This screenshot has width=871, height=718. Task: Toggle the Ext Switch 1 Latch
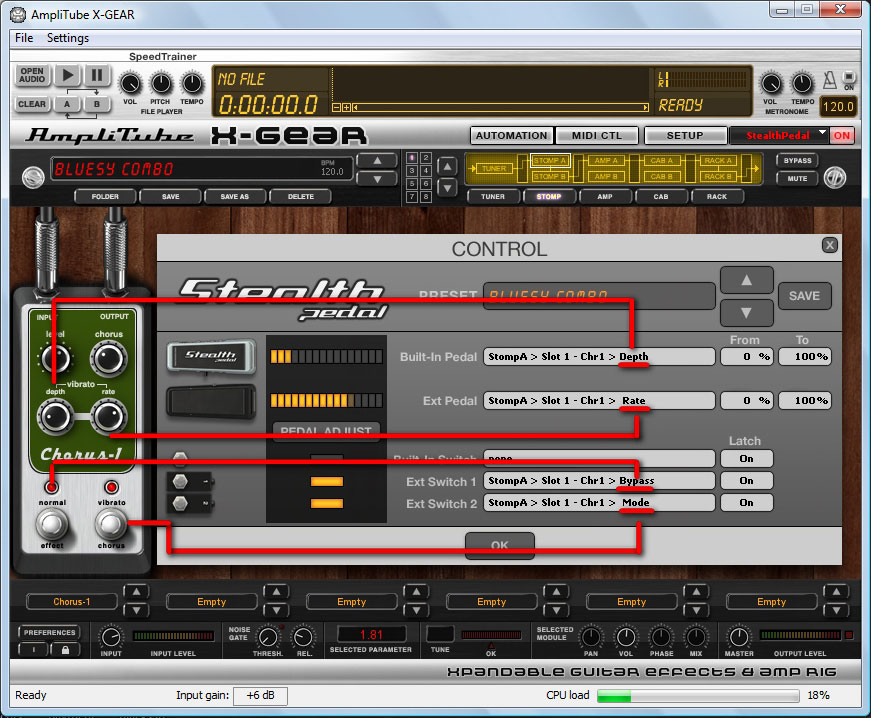pyautogui.click(x=747, y=480)
